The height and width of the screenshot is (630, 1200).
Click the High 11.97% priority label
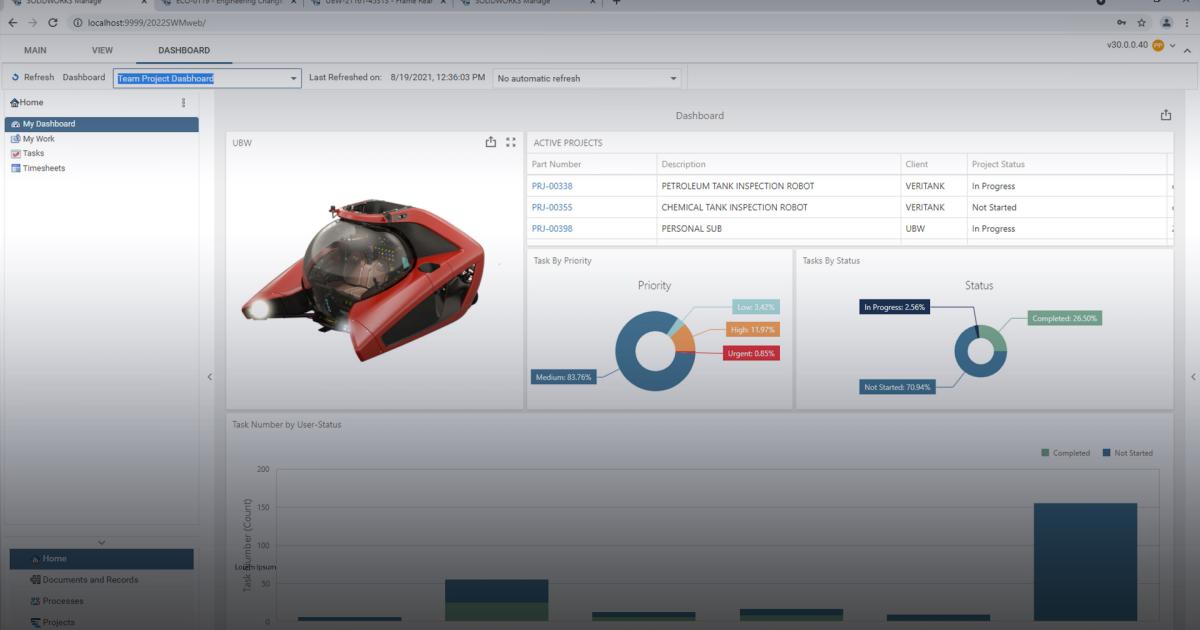[x=752, y=330]
